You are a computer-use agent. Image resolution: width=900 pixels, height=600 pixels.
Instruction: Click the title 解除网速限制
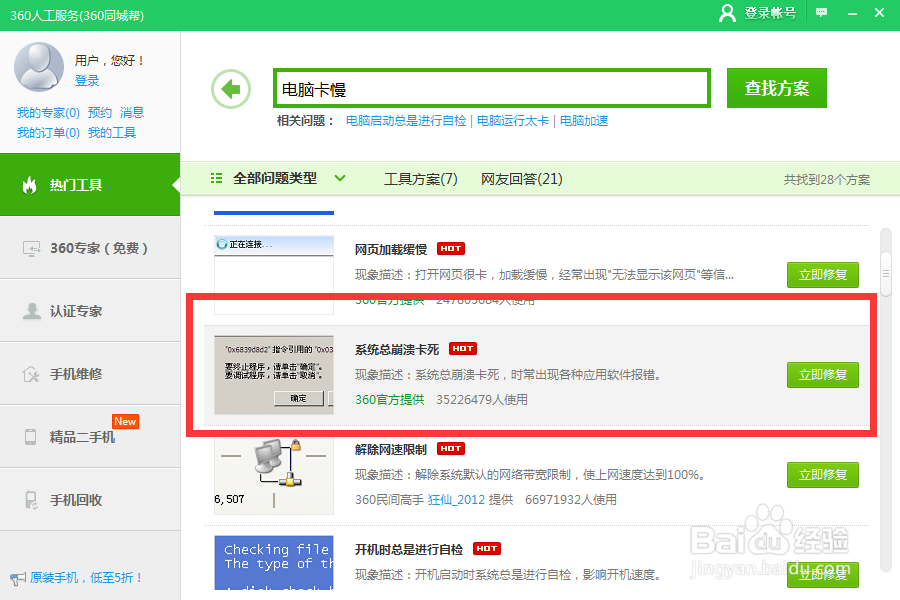pos(391,449)
